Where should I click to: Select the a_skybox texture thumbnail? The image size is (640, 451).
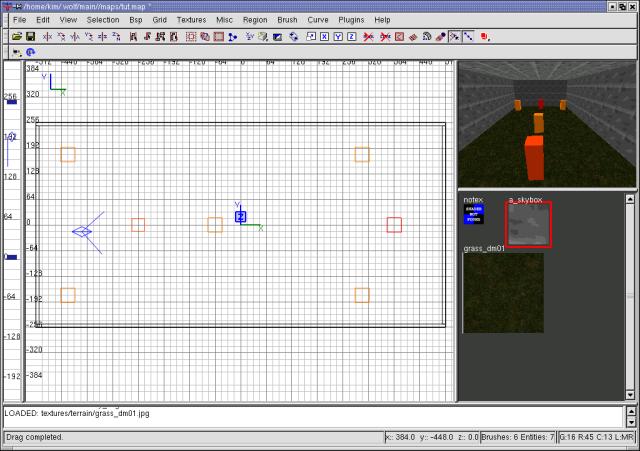(x=529, y=224)
